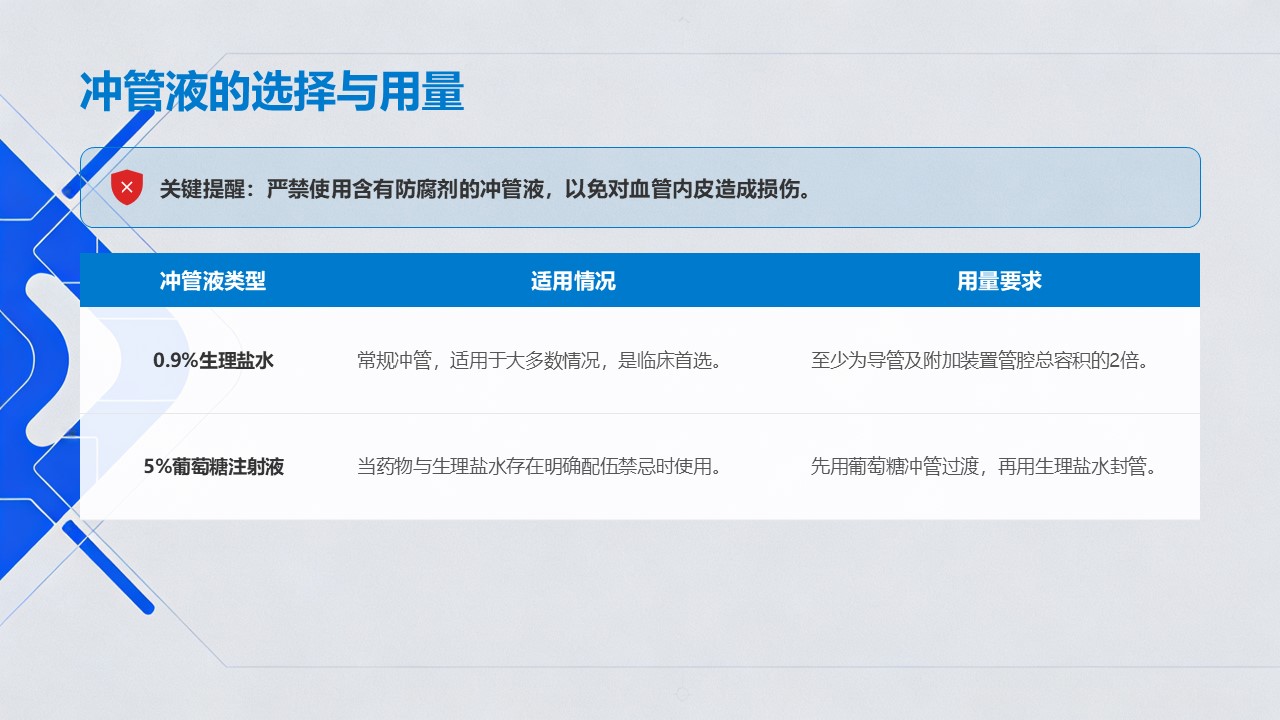Select the 5%葡萄糖注射液 table cell
The height and width of the screenshot is (720, 1280).
(213, 466)
